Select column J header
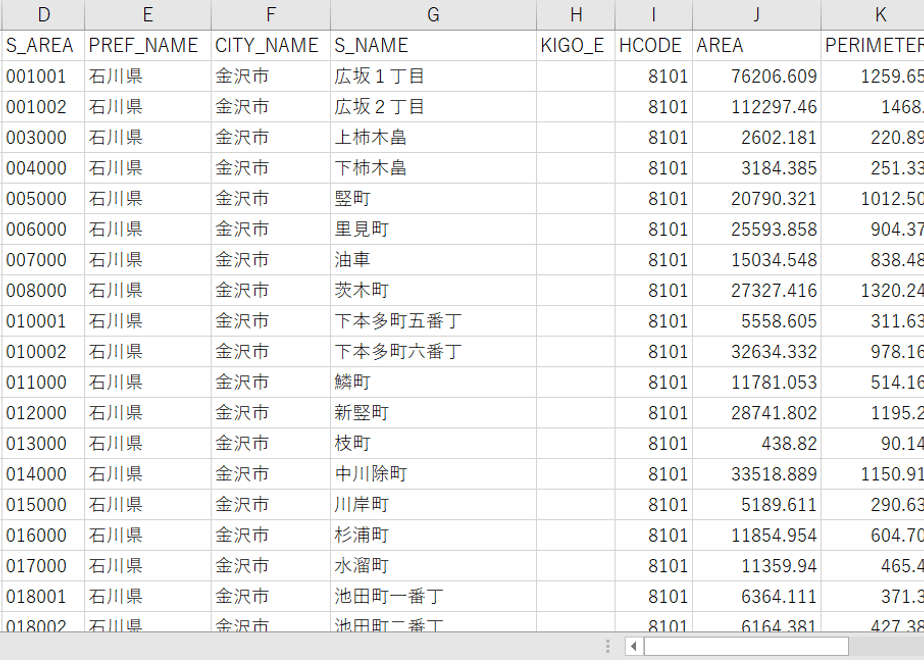The width and height of the screenshot is (924, 660). [757, 15]
